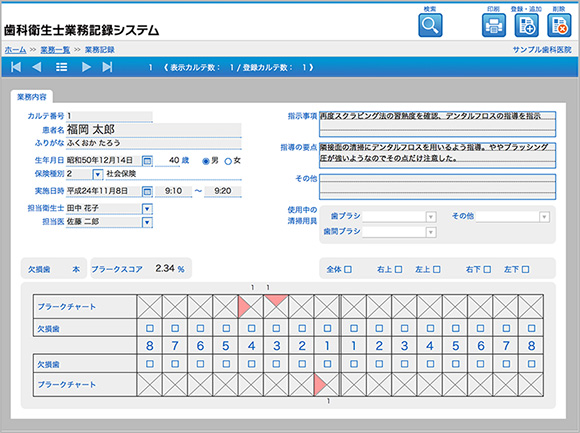Image resolution: width=580 pixels, height=433 pixels.
Task: Click the pink lower plaque chart cell
Action: click(x=327, y=385)
